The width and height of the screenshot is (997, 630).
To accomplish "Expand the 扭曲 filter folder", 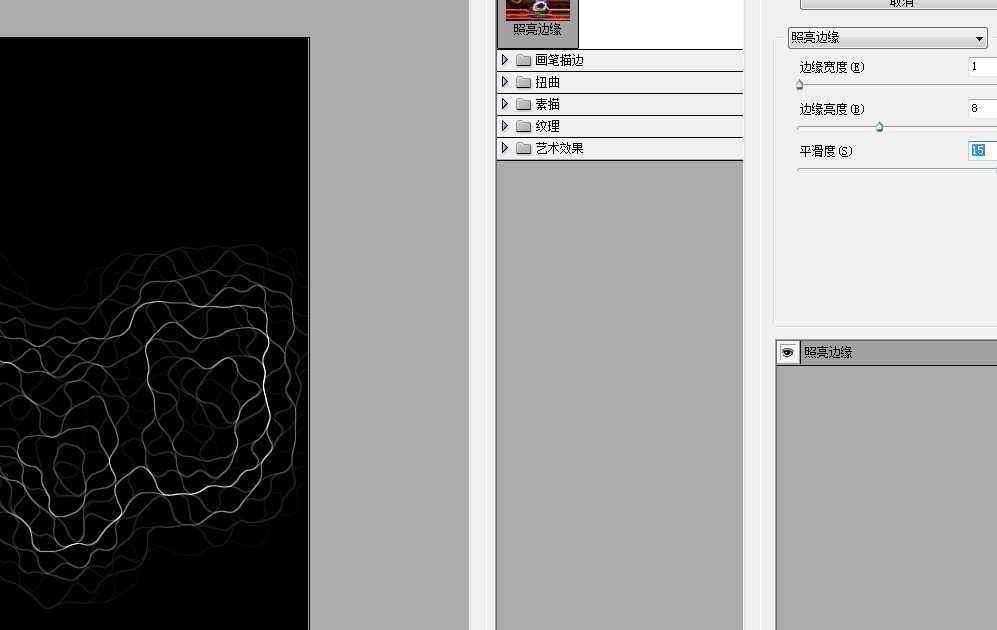I will click(x=505, y=82).
